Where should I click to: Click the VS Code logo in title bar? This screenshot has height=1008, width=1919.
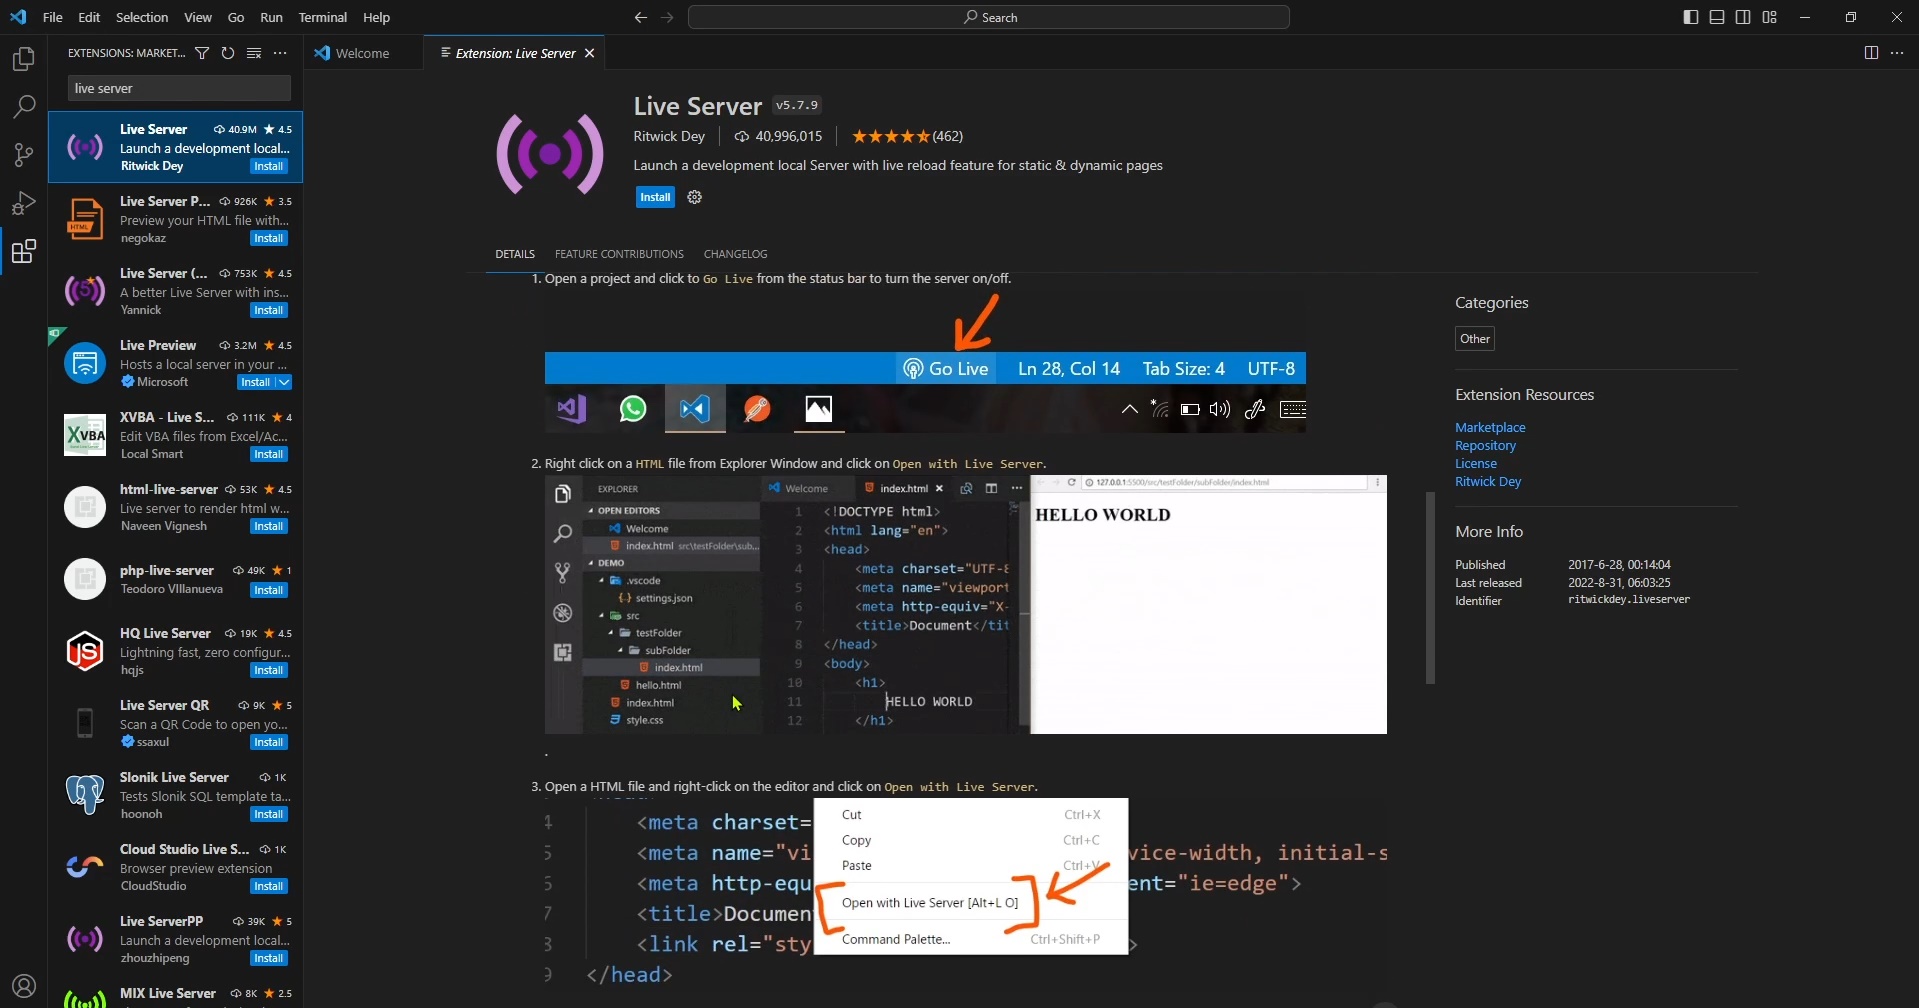[x=18, y=17]
